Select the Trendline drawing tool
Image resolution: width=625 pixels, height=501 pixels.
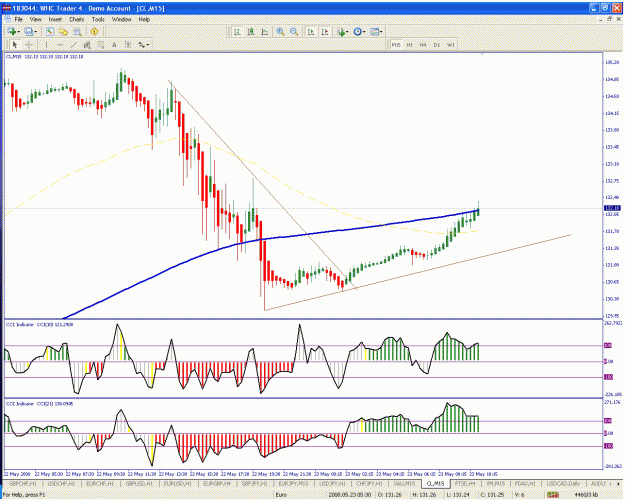pyautogui.click(x=73, y=45)
